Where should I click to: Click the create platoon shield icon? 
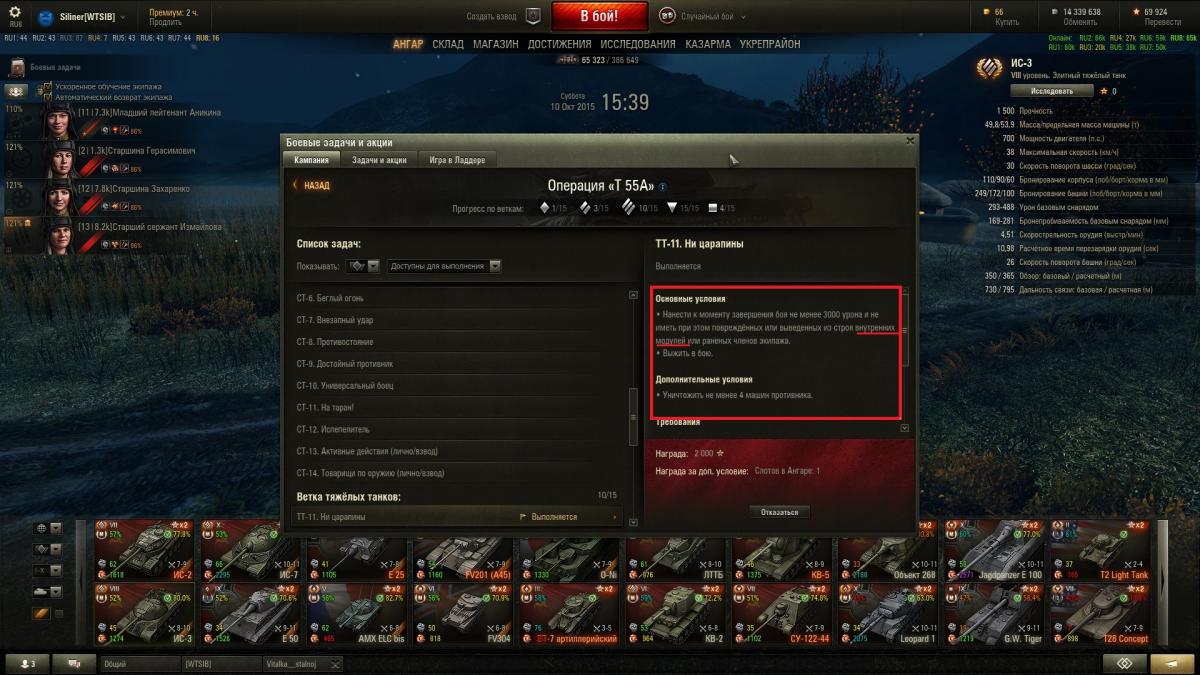(x=533, y=16)
